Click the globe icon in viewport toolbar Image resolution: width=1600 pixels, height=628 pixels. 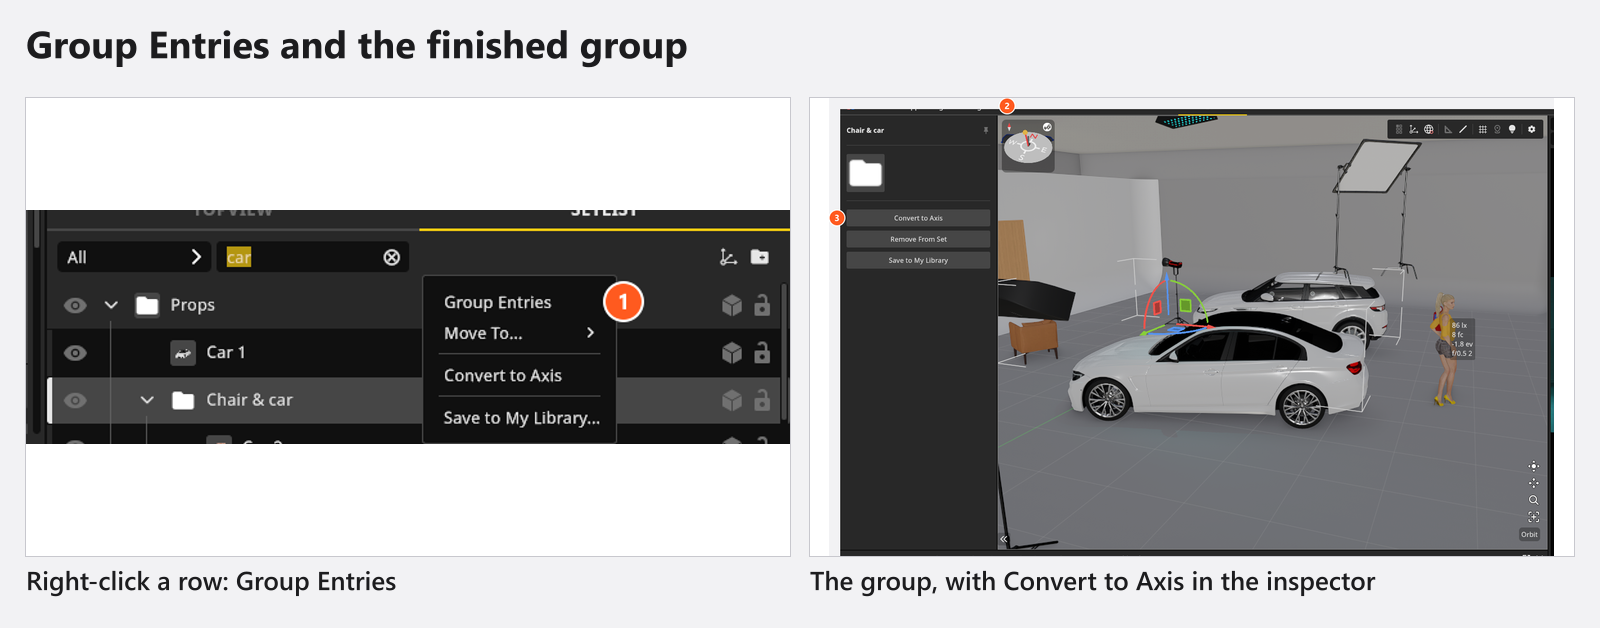(1429, 129)
